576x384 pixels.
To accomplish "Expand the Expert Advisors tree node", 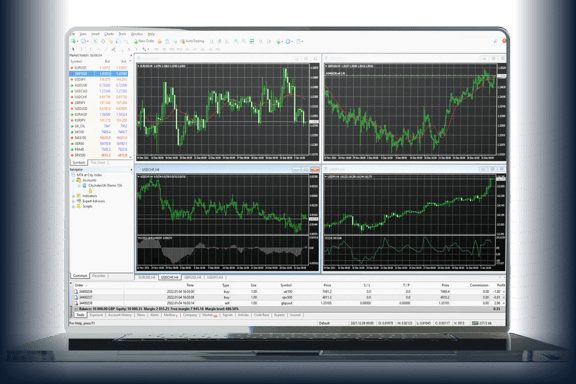I will coord(73,201).
